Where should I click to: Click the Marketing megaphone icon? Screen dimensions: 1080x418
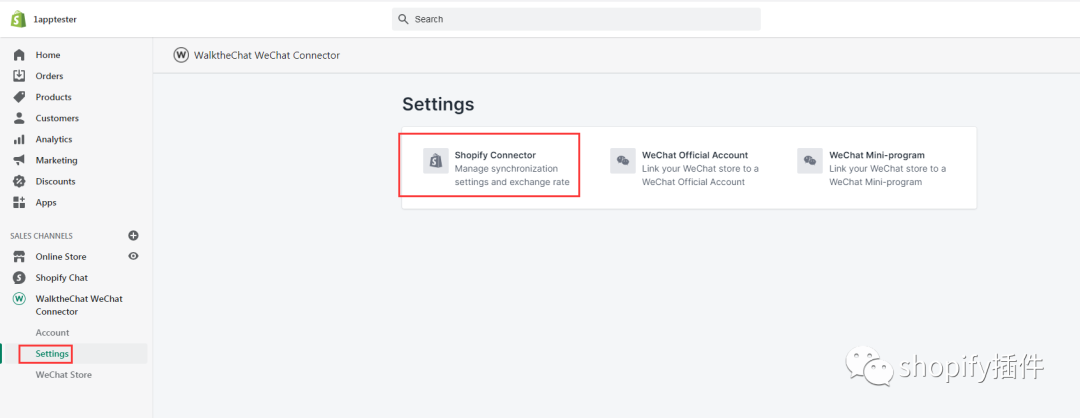point(19,160)
